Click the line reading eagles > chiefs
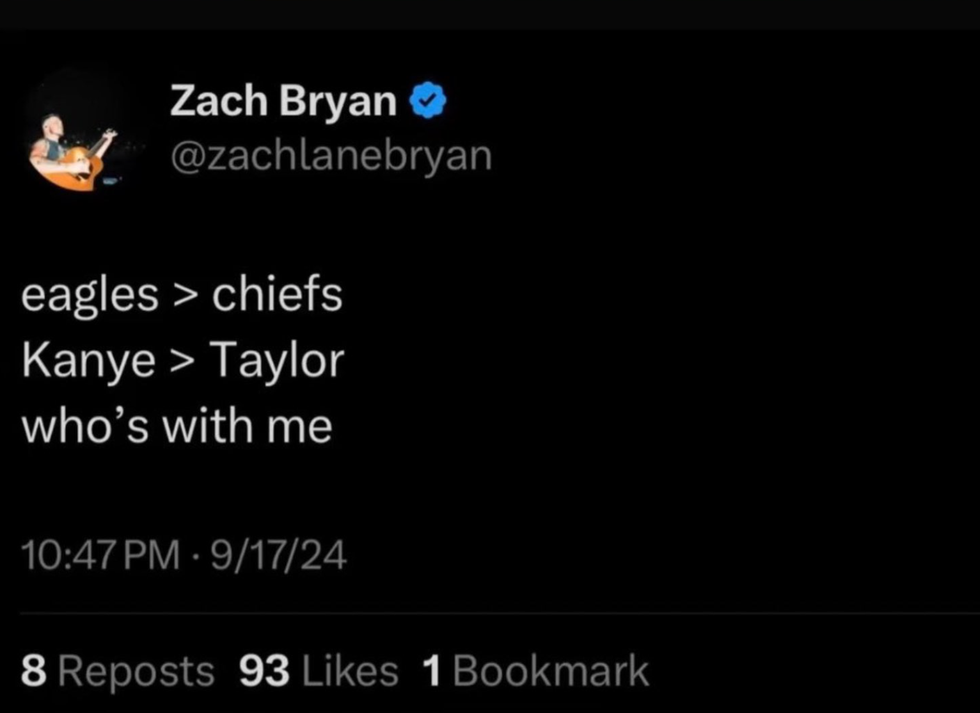This screenshot has height=713, width=980. tap(182, 293)
